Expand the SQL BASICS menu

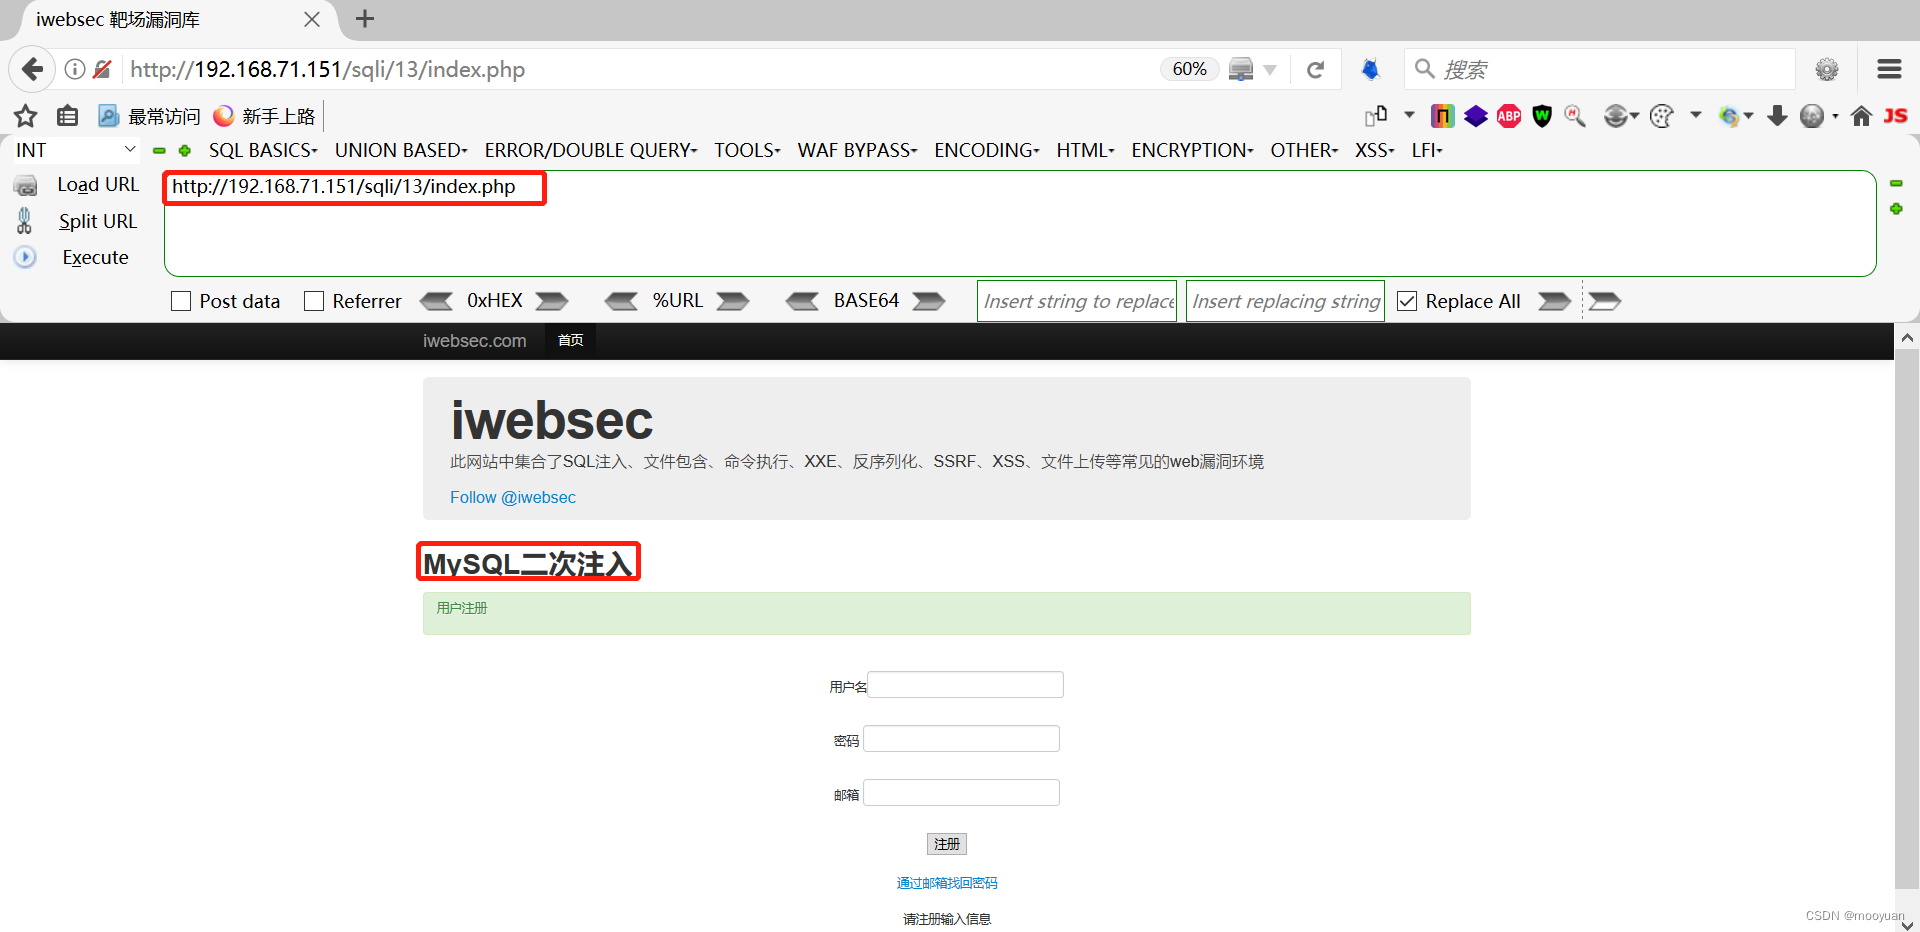tap(263, 150)
